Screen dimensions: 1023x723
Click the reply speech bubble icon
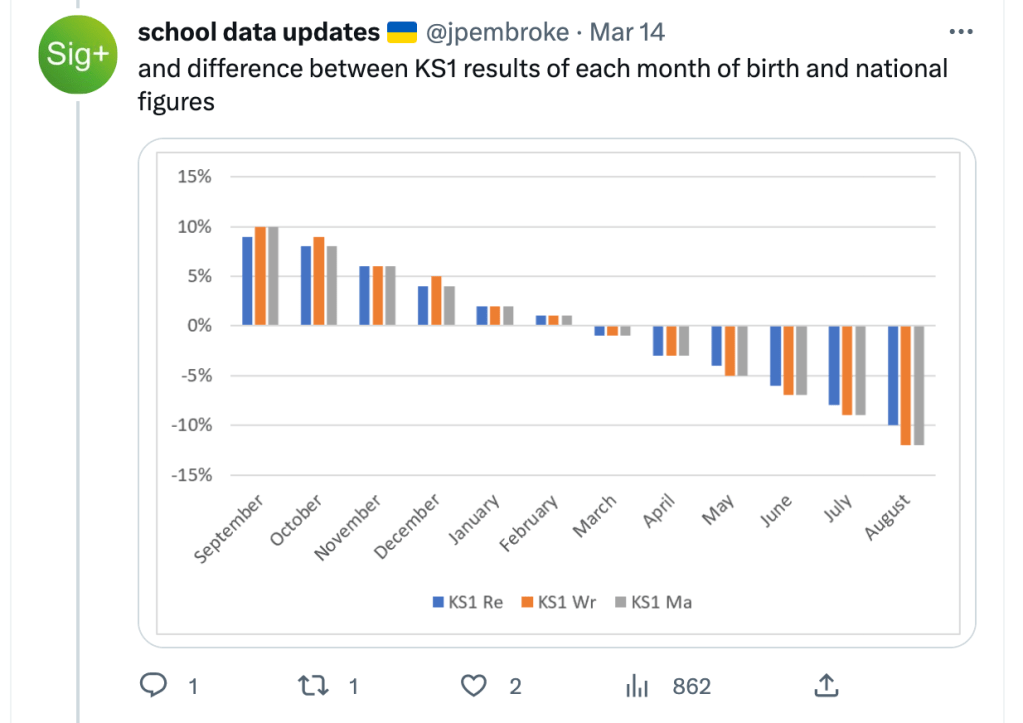click(153, 685)
